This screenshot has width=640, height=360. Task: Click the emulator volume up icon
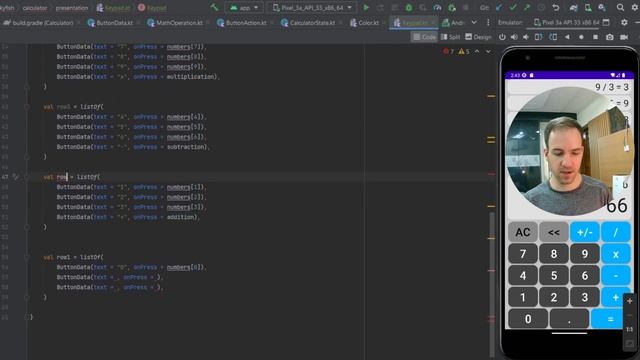[514, 37]
